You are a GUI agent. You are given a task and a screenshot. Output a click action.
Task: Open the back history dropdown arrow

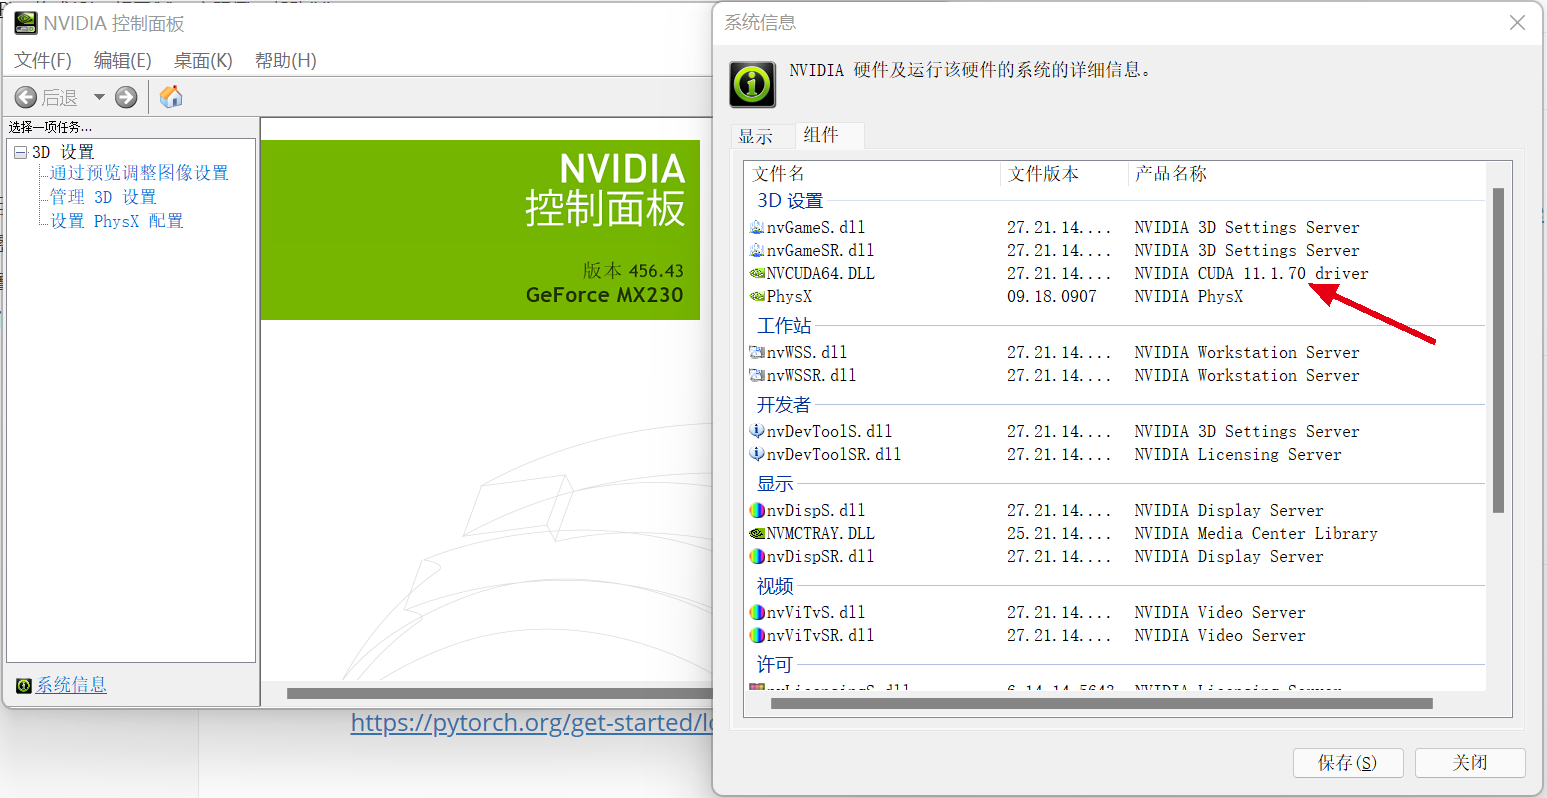[99, 97]
